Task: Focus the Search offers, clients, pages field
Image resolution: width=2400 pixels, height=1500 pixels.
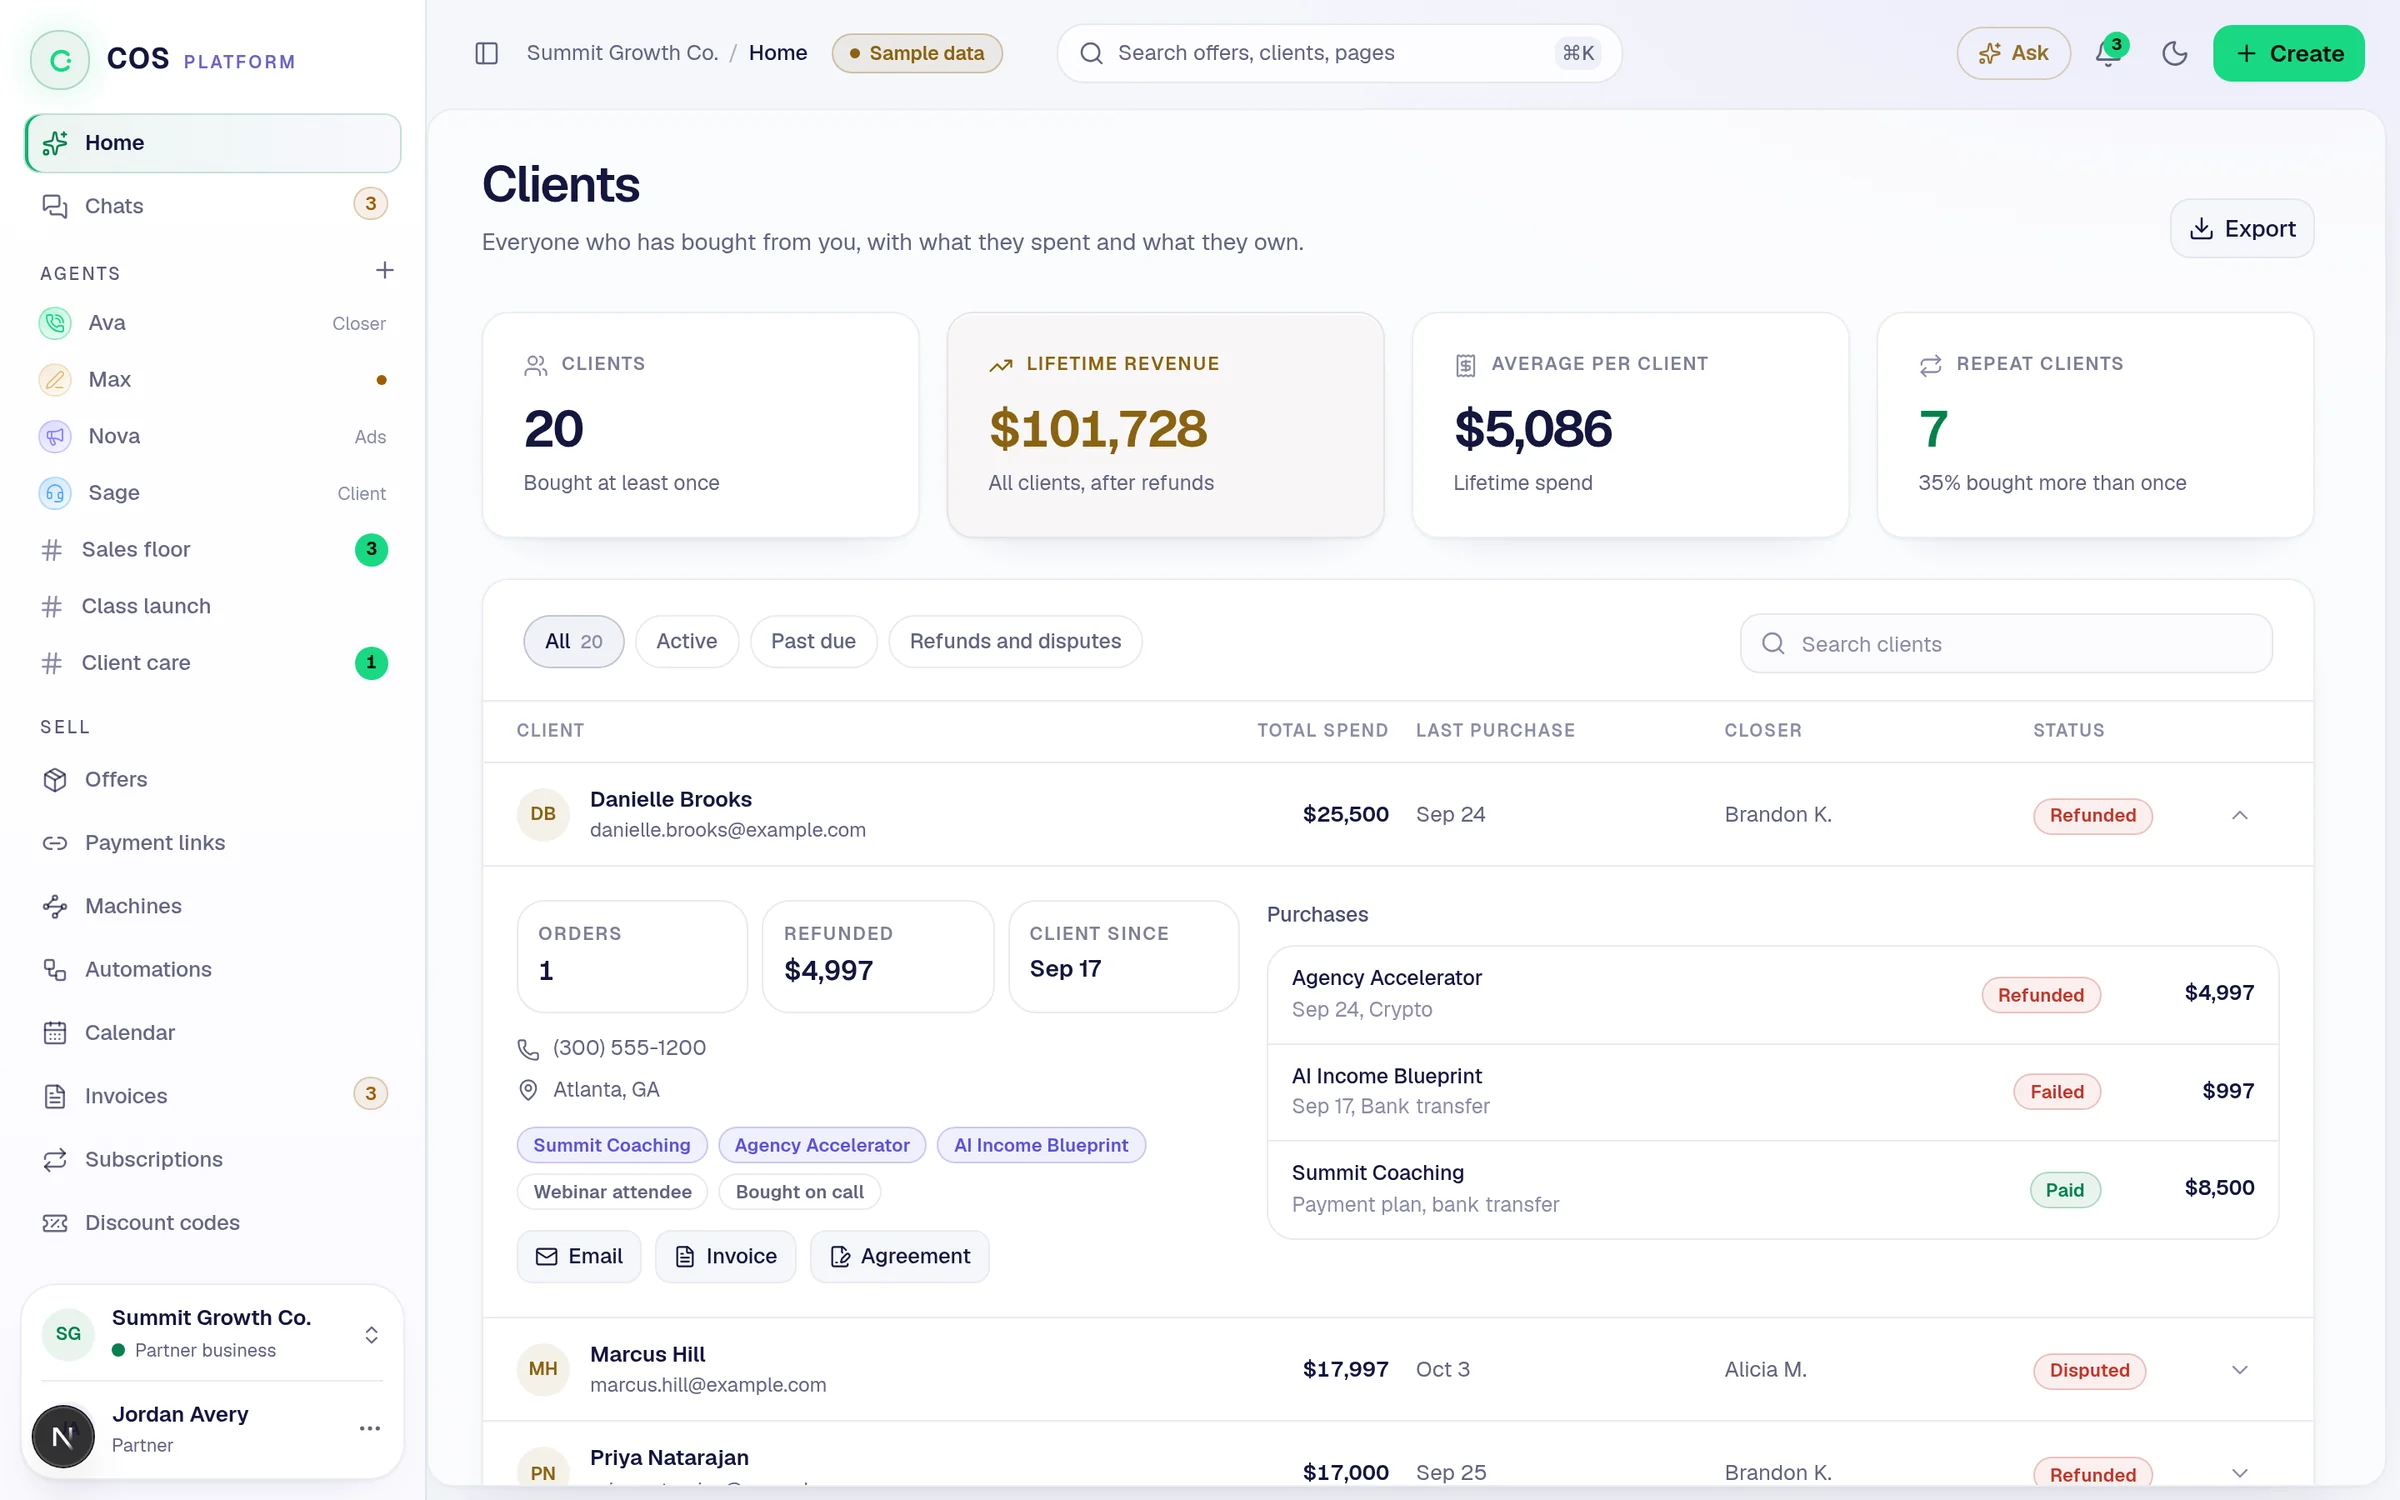Action: tap(1339, 53)
